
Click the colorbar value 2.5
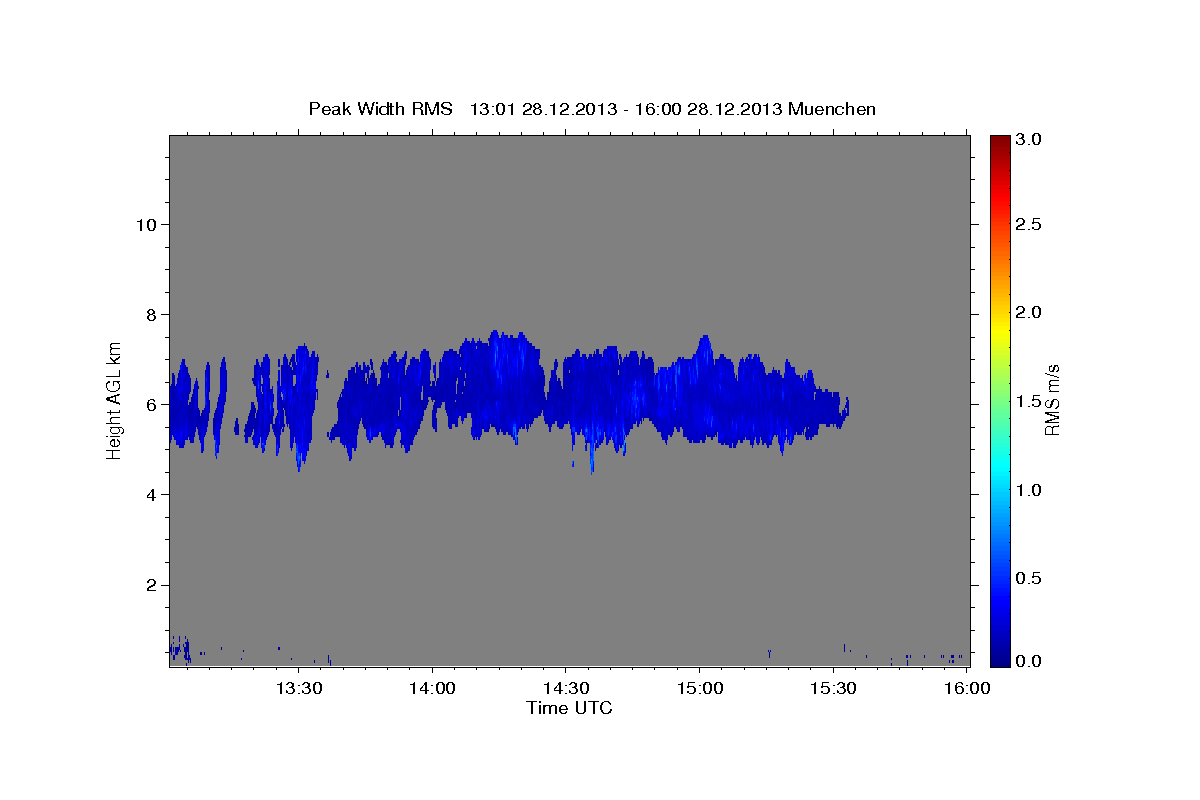(x=1030, y=225)
